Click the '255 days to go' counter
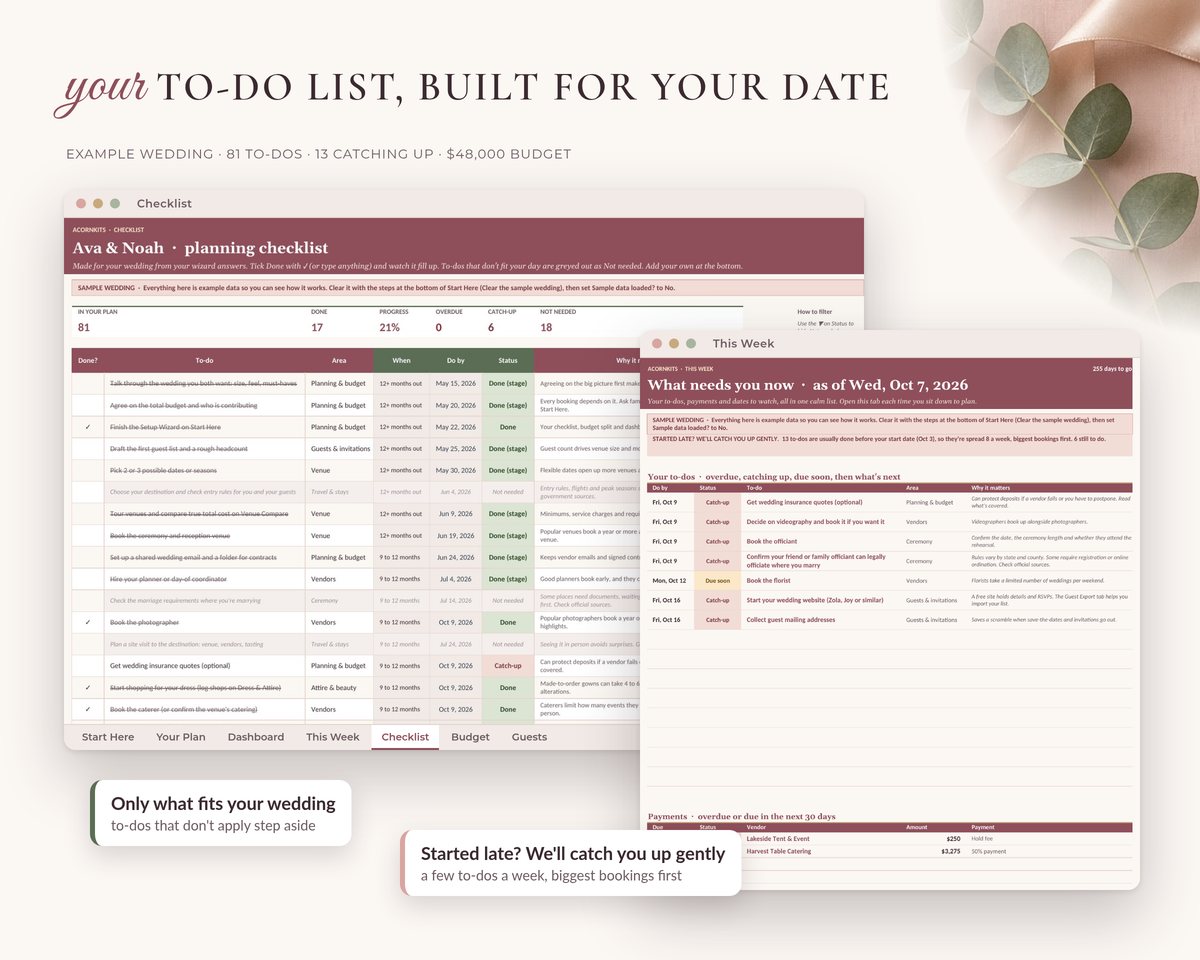The width and height of the screenshot is (1200, 960). (1110, 369)
